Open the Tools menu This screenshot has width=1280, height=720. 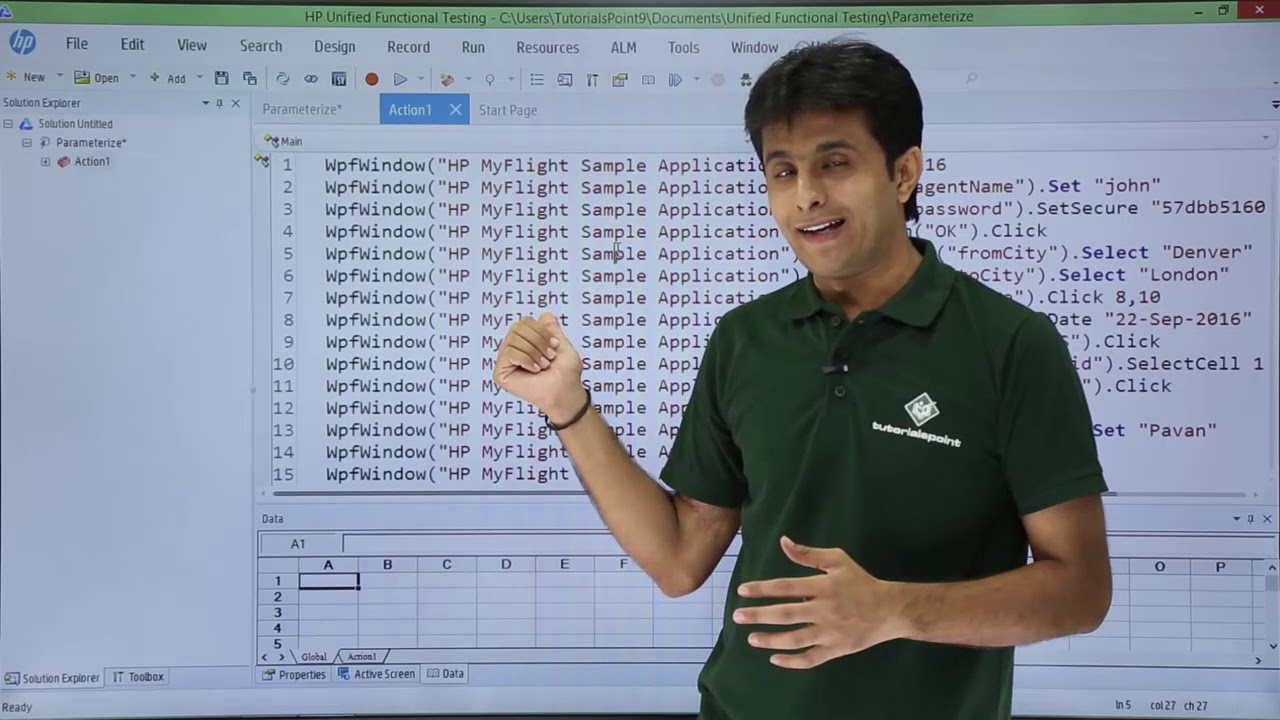tap(684, 46)
